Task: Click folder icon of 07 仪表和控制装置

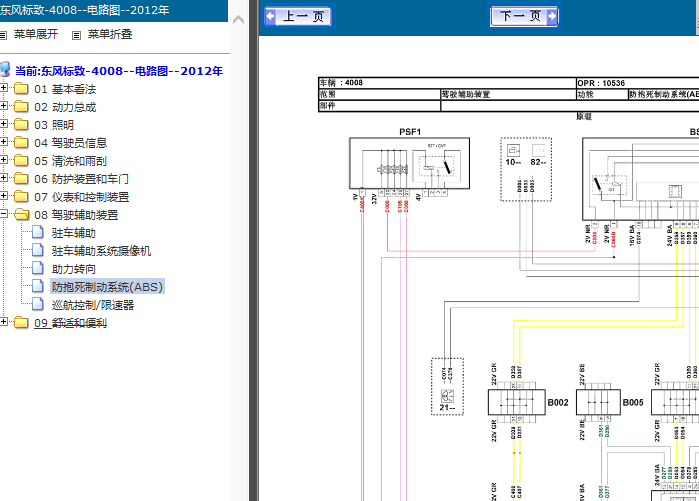Action: coord(21,197)
